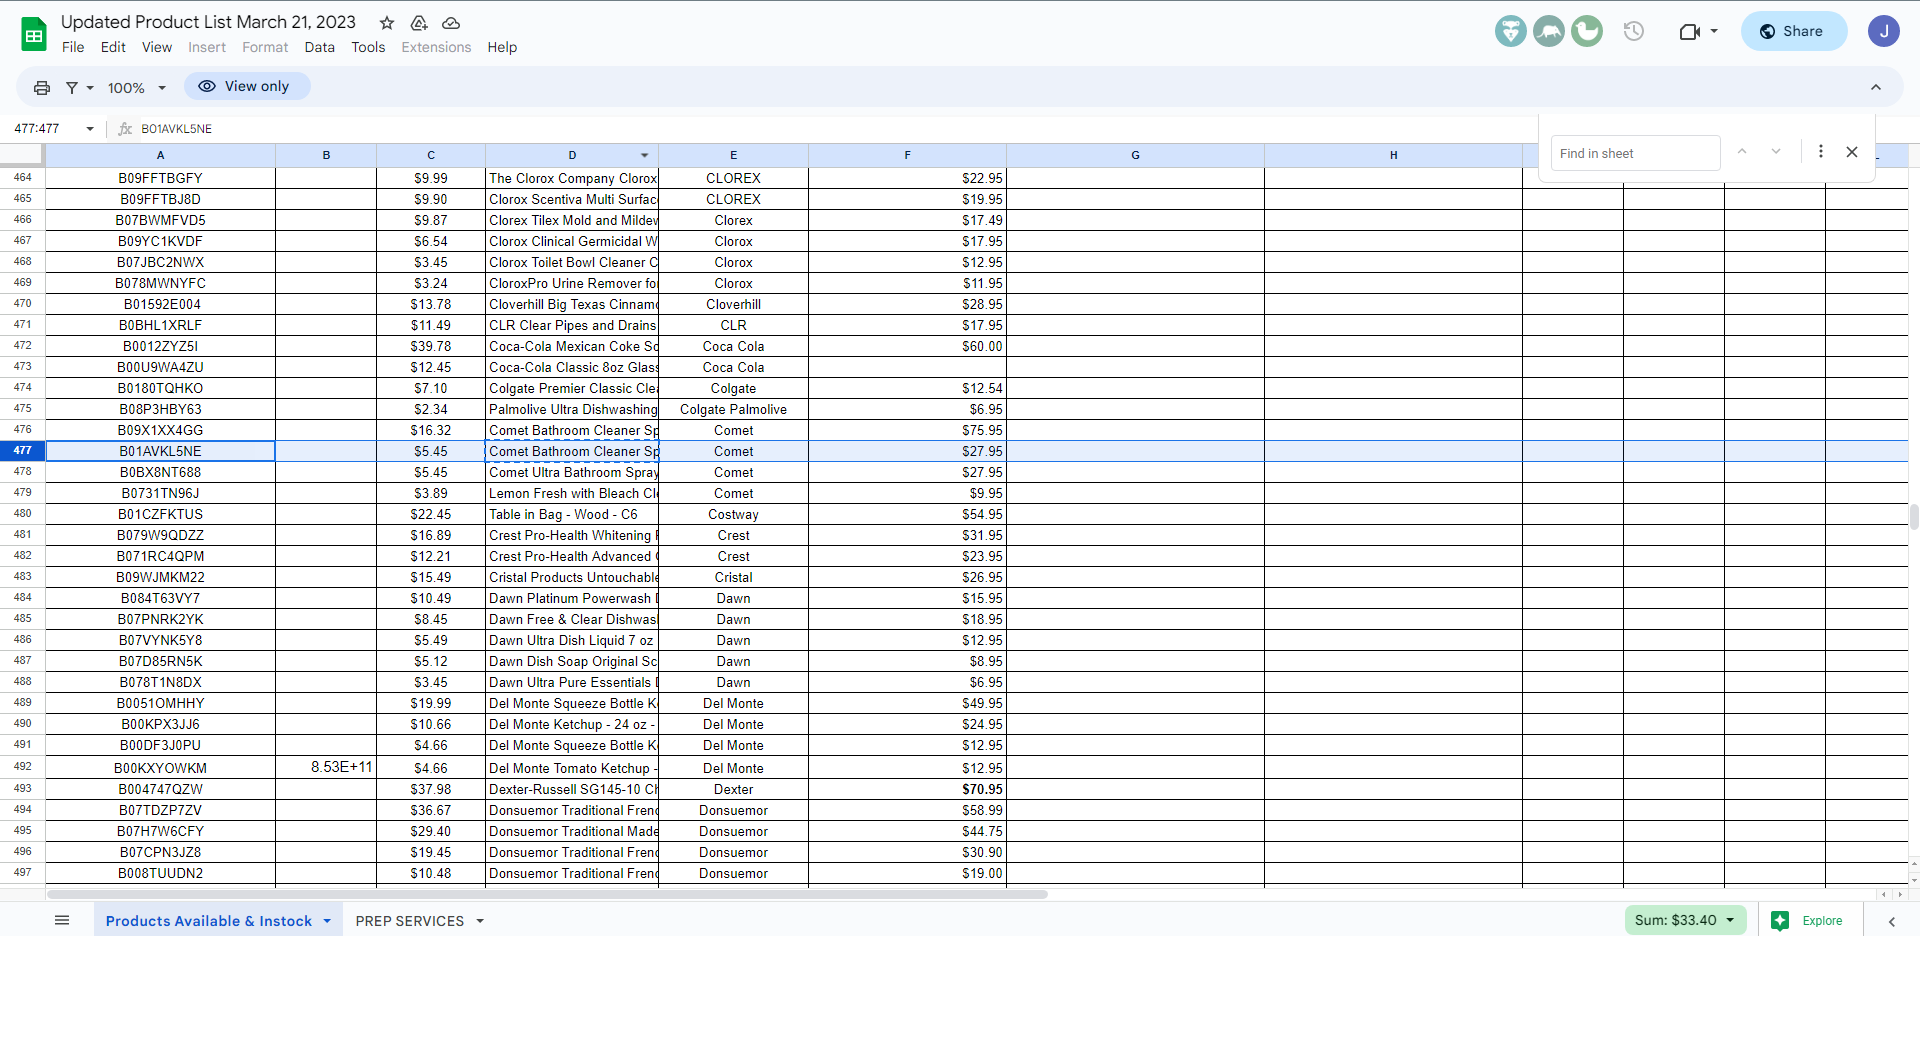Open the add-to-Drive shortcut icon
1922x1042 pixels.
coord(419,23)
